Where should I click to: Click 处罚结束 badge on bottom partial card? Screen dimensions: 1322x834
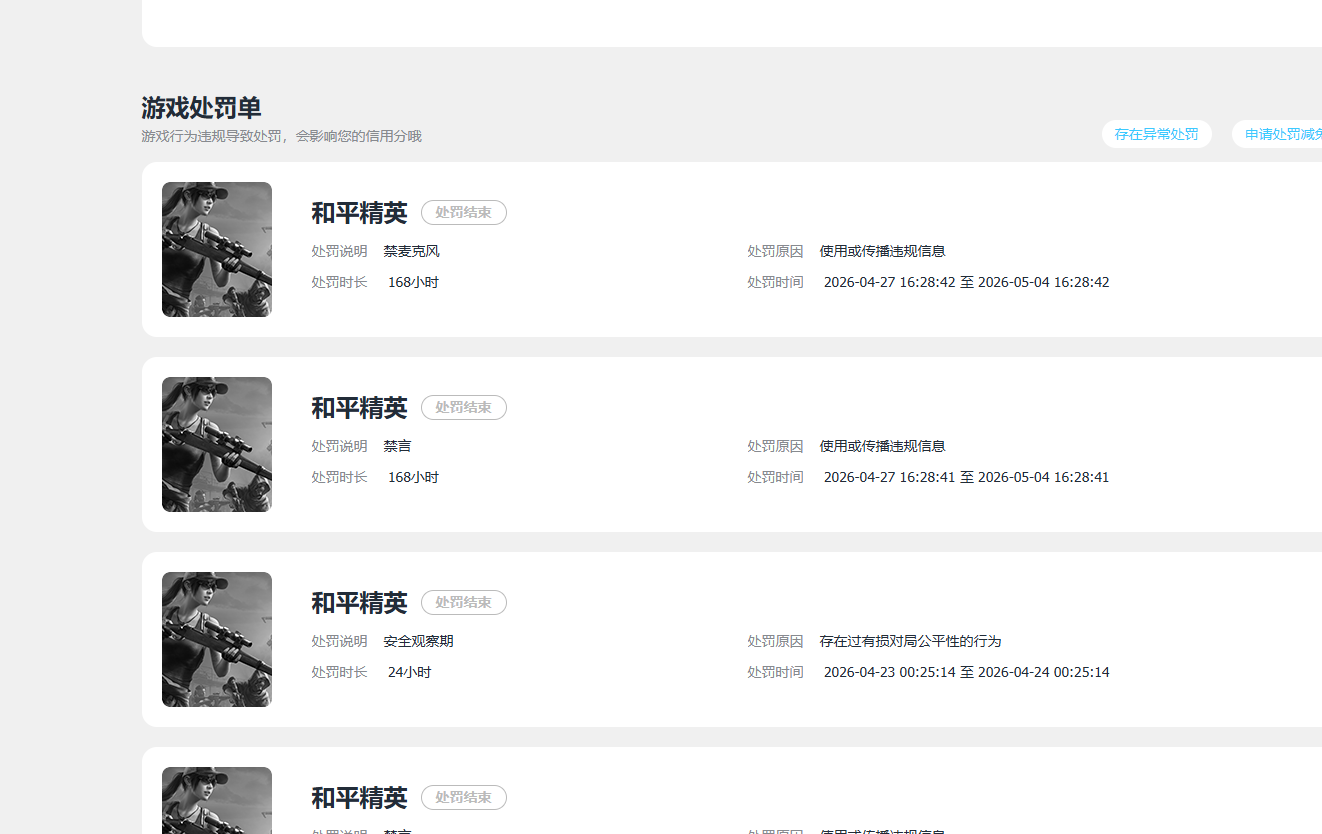click(464, 797)
